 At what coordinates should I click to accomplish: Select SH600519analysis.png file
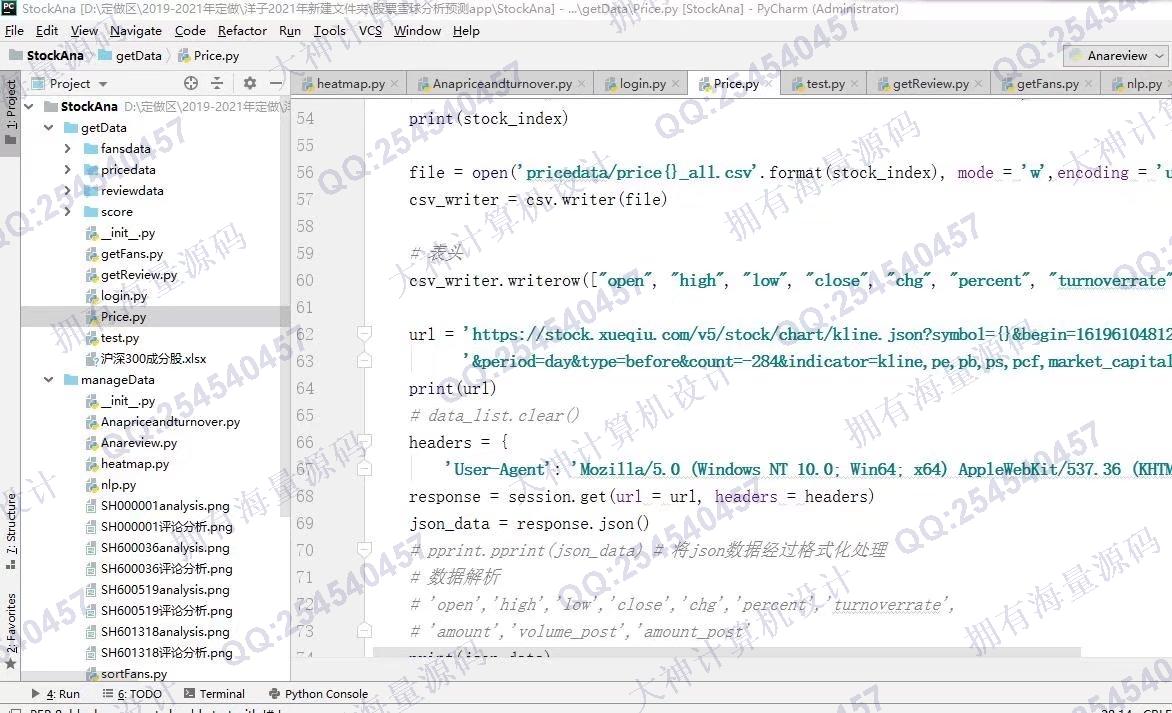pyautogui.click(x=165, y=590)
